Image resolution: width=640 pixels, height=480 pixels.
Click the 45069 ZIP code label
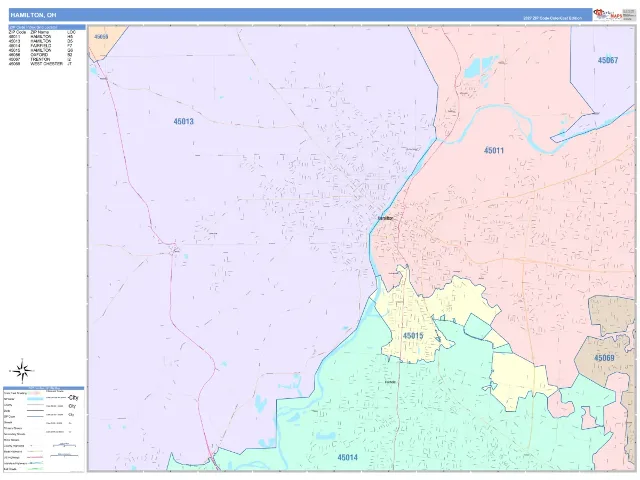tap(604, 358)
